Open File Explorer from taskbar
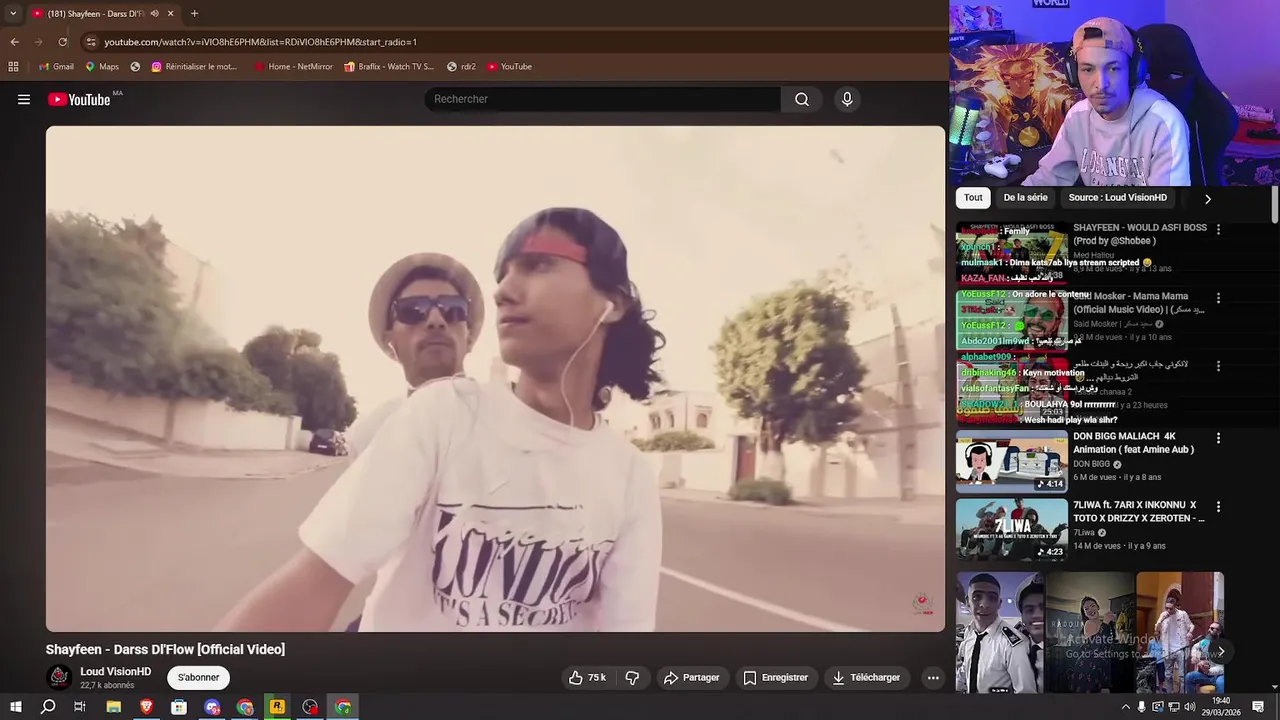 [113, 707]
